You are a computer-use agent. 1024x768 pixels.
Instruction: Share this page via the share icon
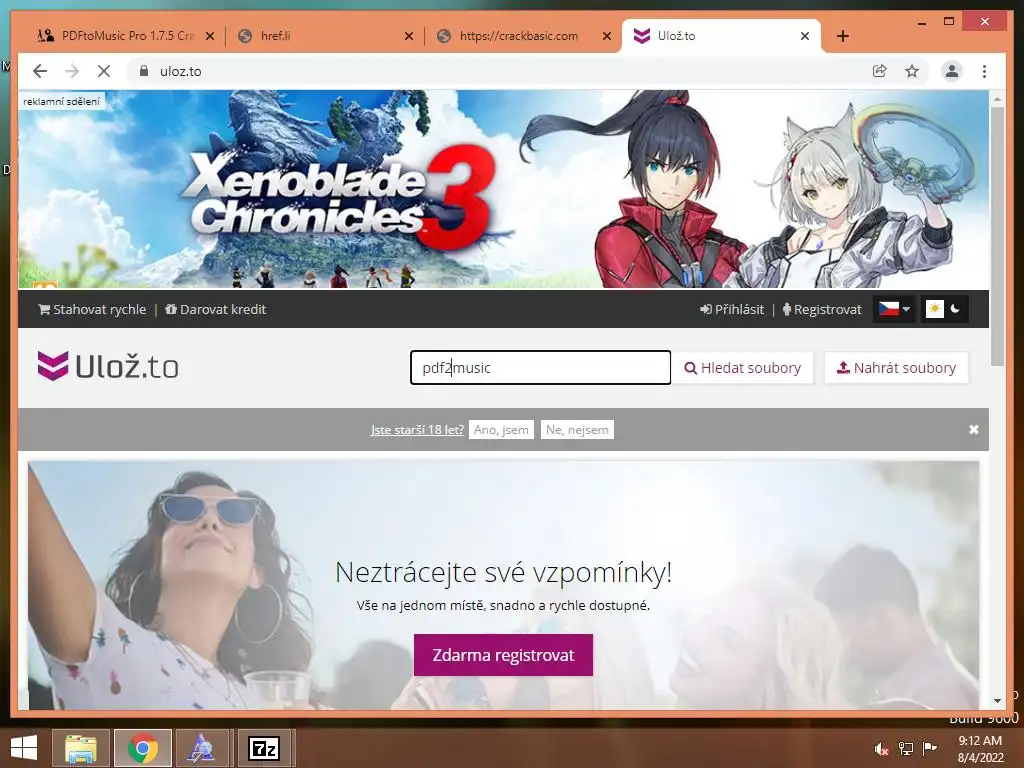(880, 71)
